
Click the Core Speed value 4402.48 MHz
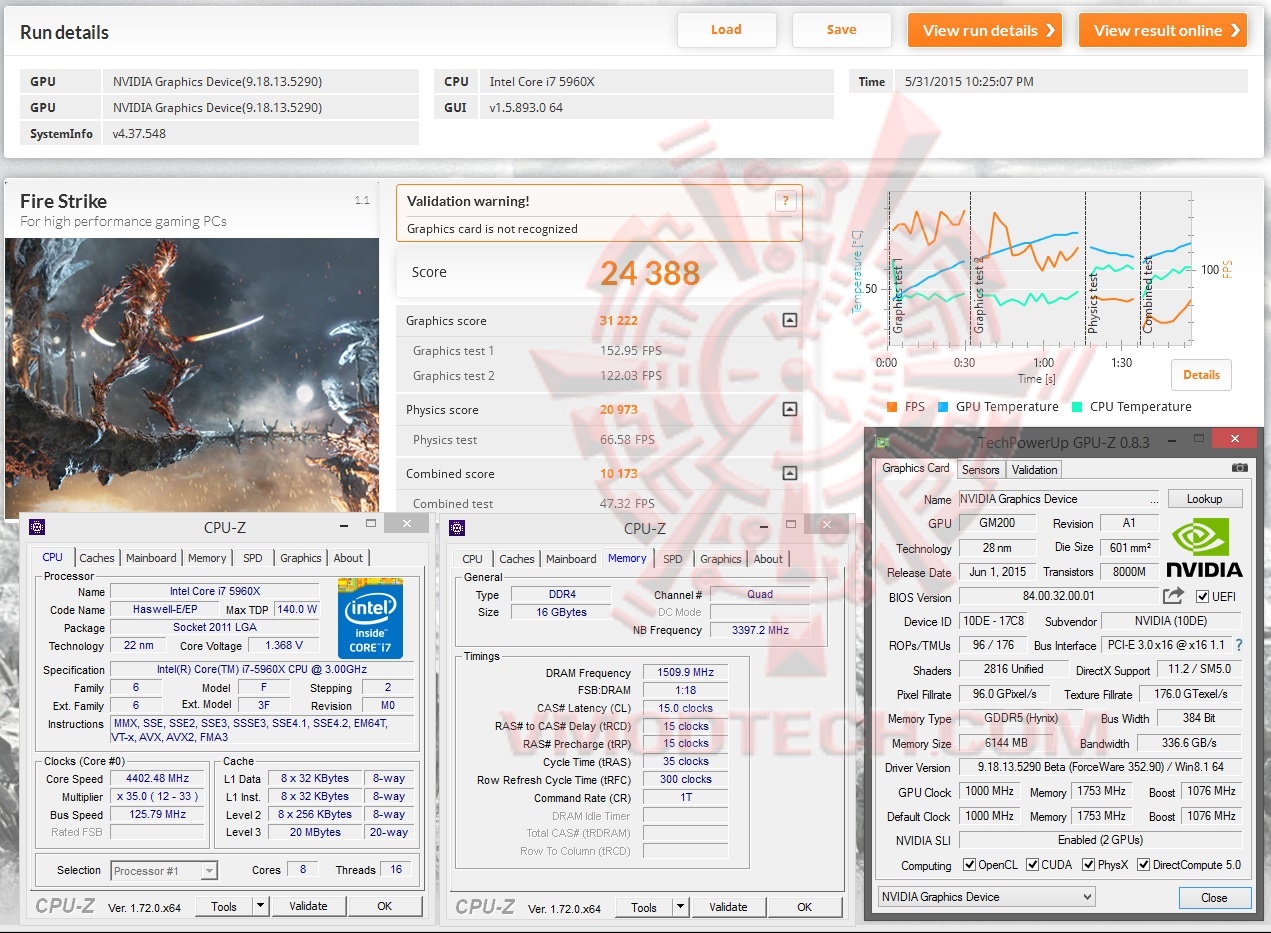(x=159, y=779)
